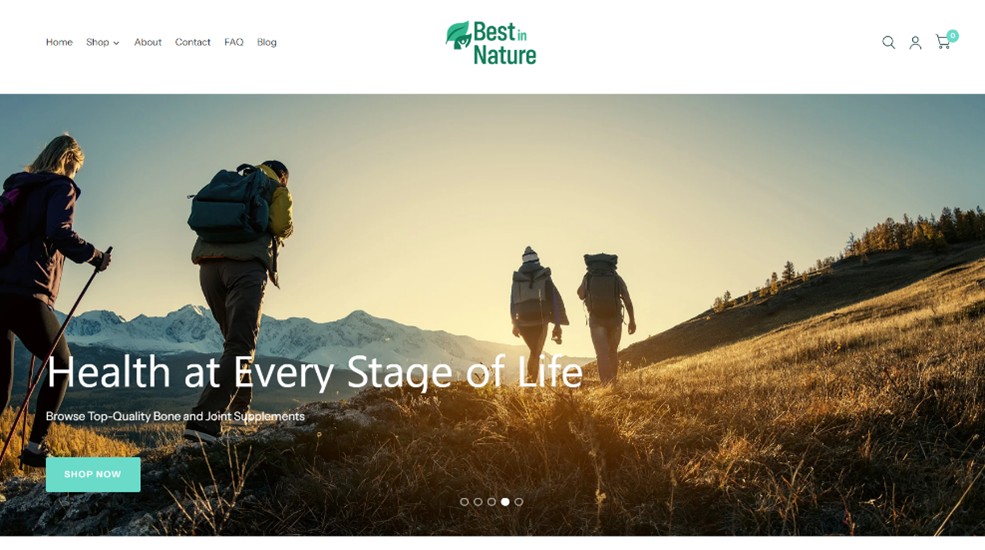Image resolution: width=985 pixels, height=550 pixels.
Task: Click the Health at Every Stage headline
Action: click(315, 373)
